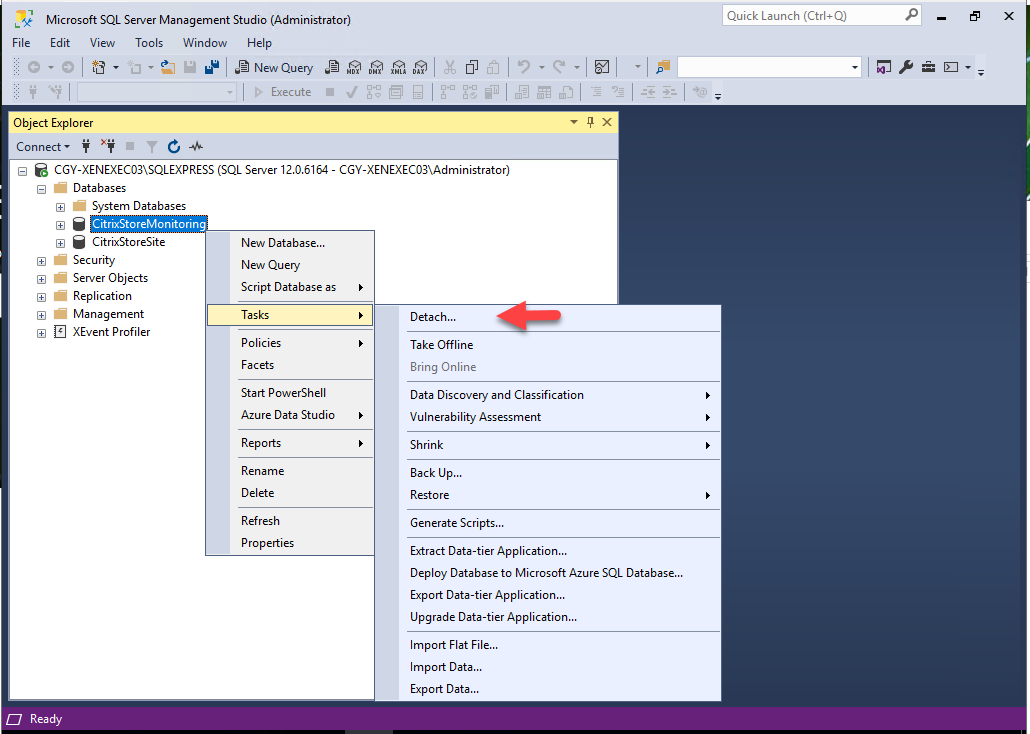Click the Refresh icon in Object Explorer
This screenshot has width=1030, height=734.
click(x=174, y=146)
